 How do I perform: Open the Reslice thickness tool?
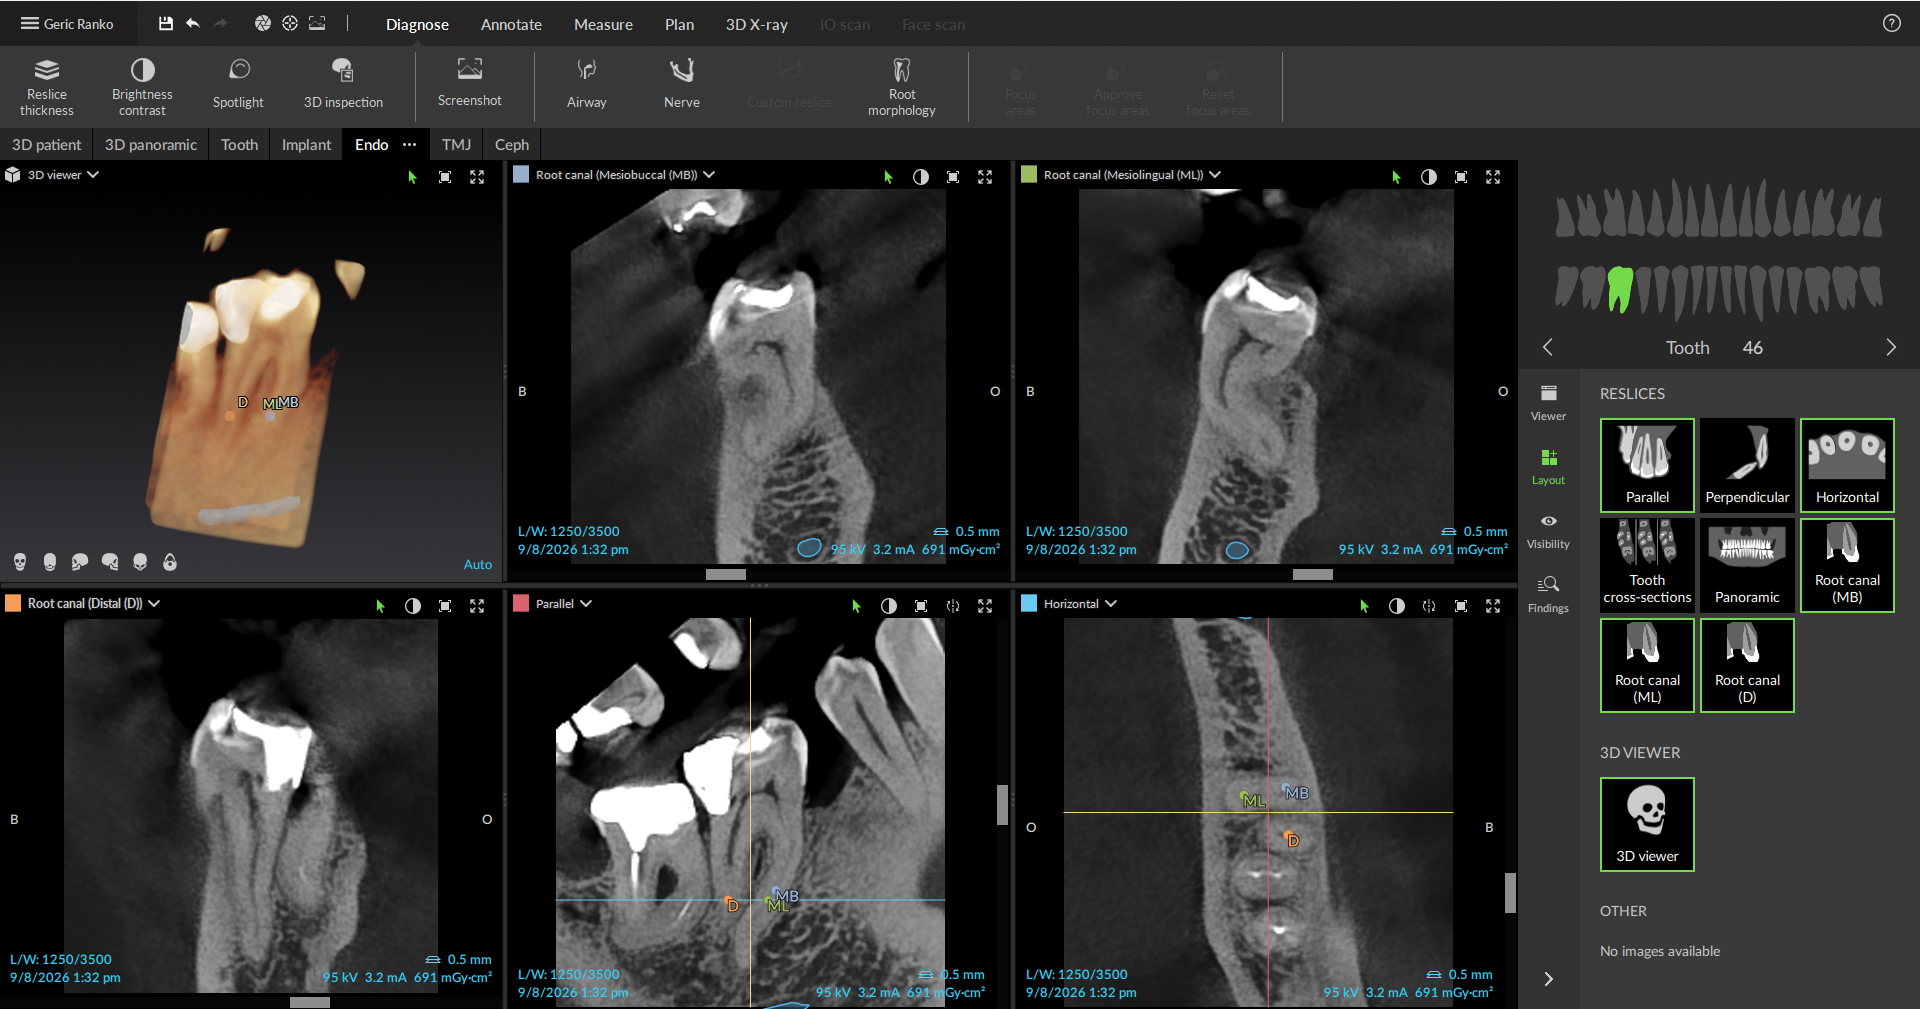point(46,86)
